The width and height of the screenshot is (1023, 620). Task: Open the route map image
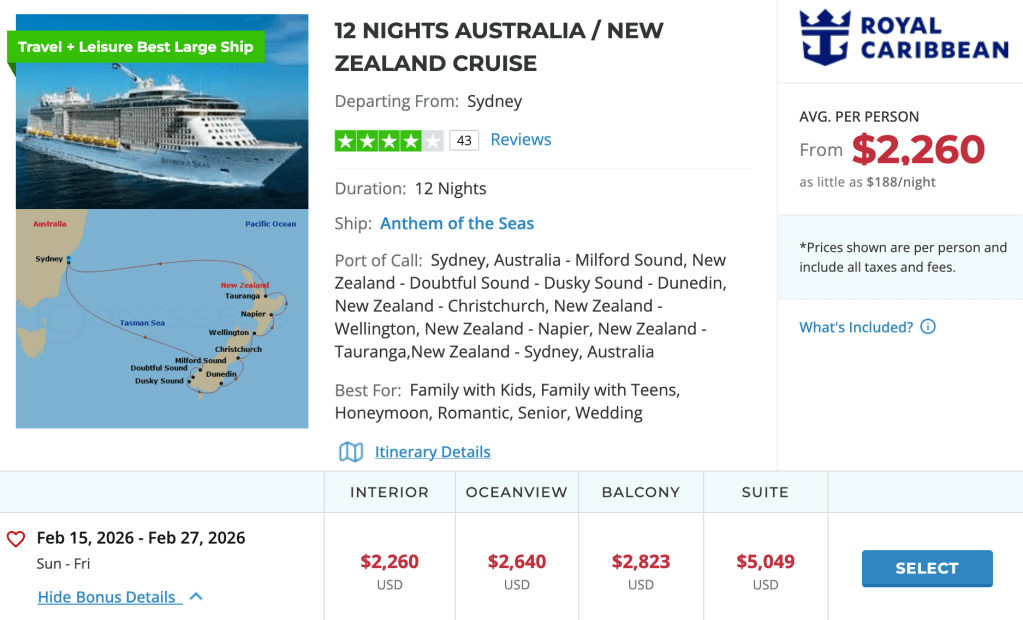(162, 318)
